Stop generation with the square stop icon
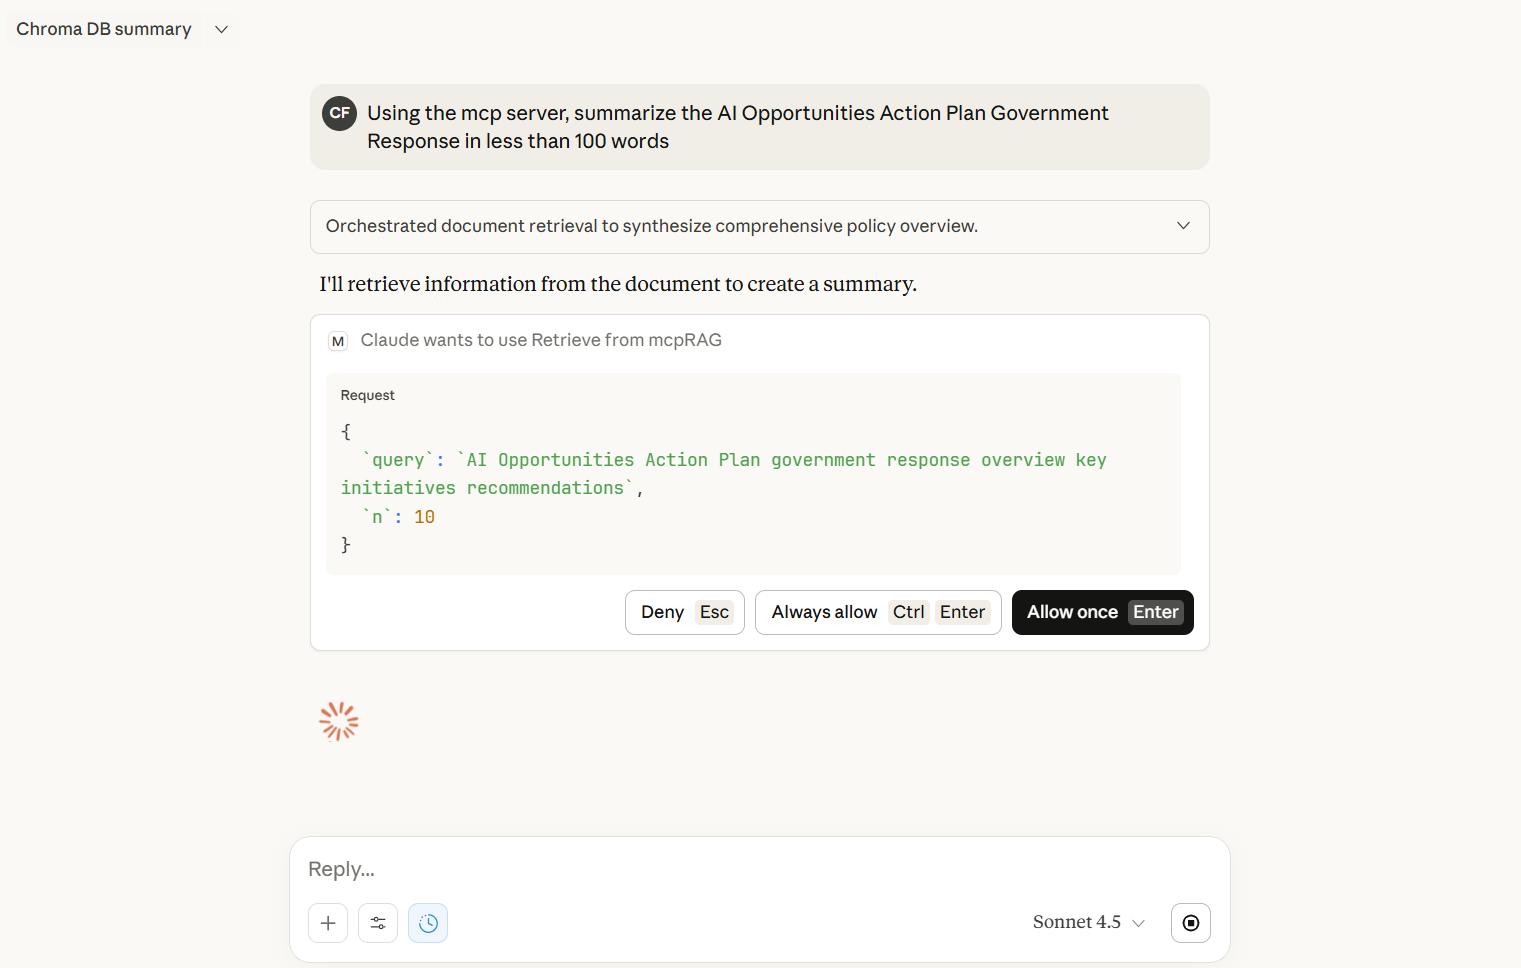The height and width of the screenshot is (968, 1521). click(1190, 922)
